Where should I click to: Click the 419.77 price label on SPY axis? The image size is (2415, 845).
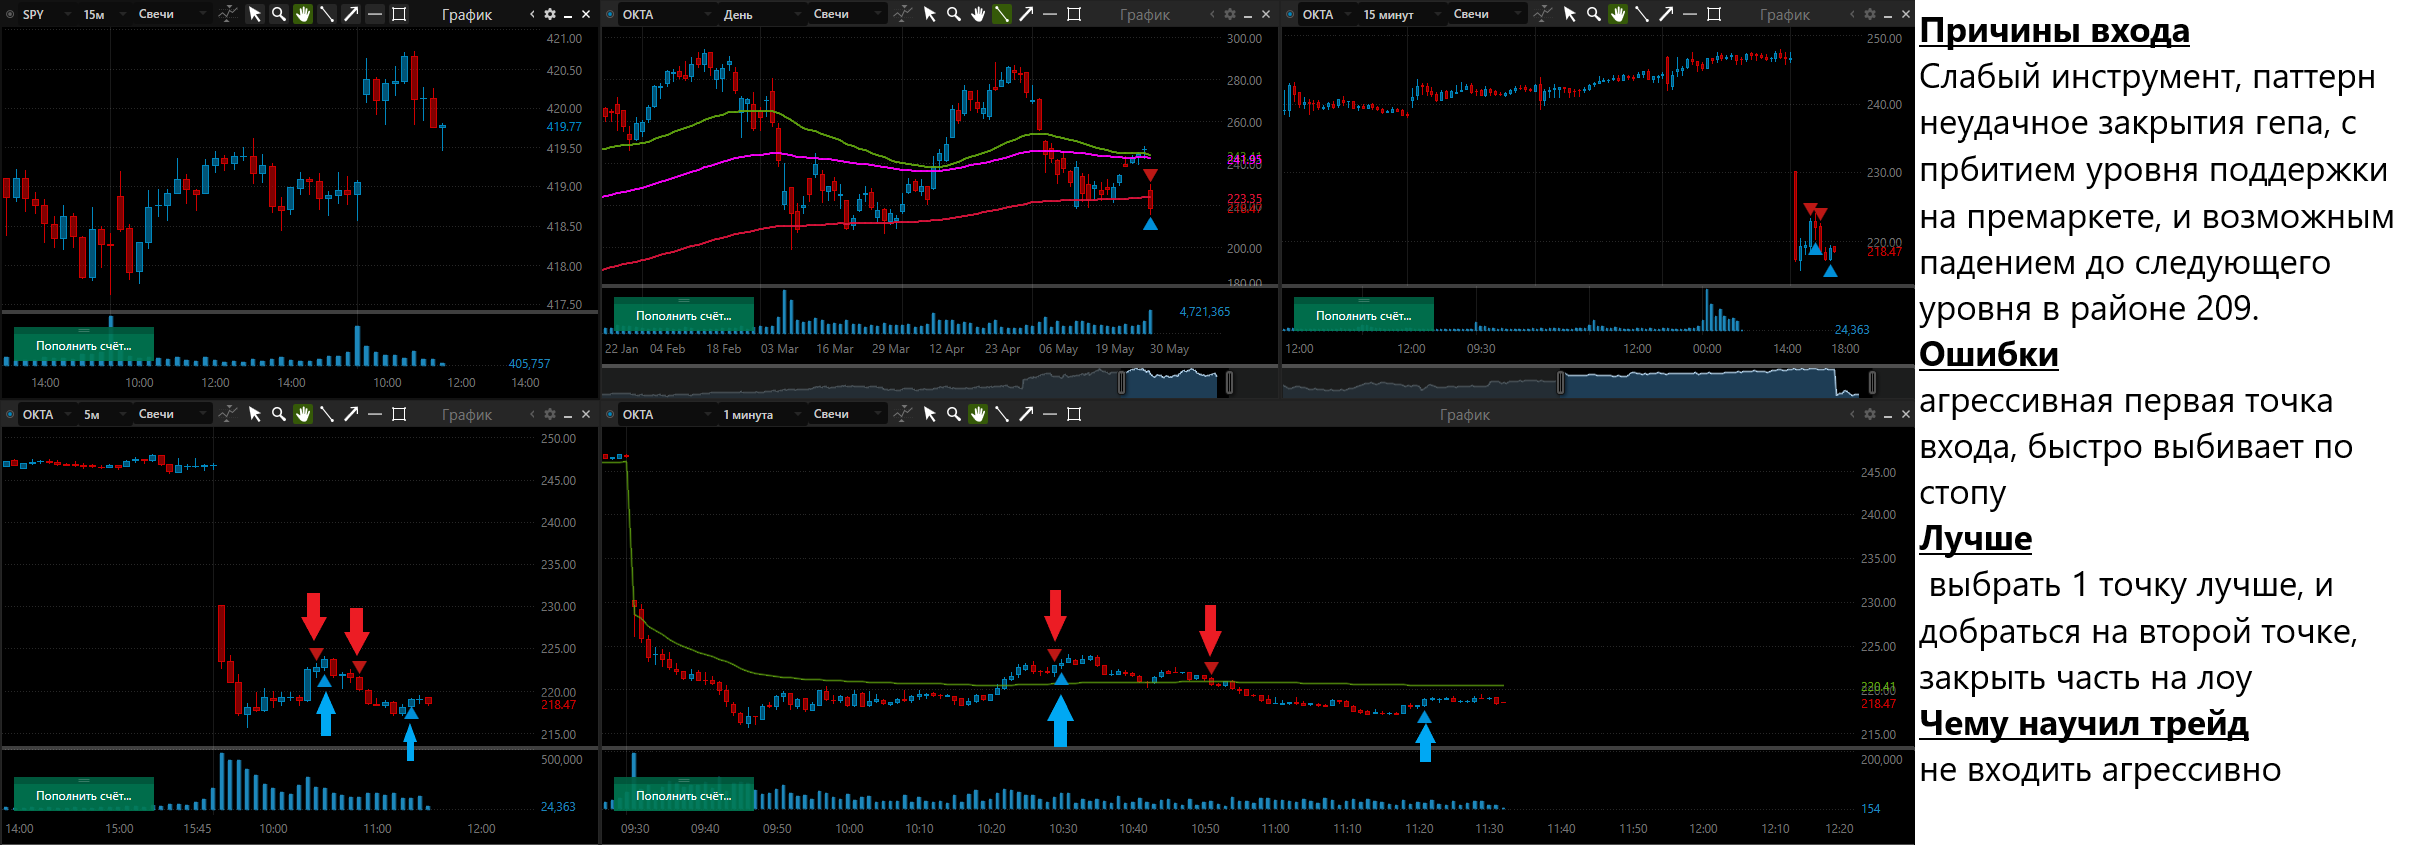point(564,127)
